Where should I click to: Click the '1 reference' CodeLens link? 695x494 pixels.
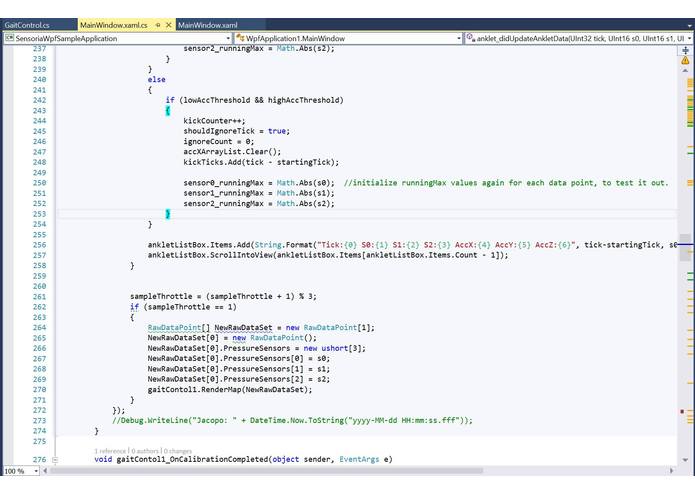110,451
